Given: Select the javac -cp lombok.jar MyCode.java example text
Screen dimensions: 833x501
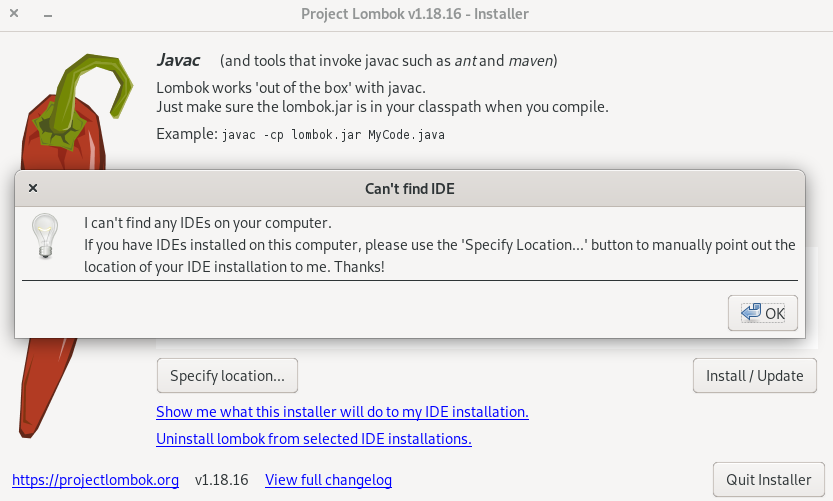Looking at the screenshot, I should 333,135.
